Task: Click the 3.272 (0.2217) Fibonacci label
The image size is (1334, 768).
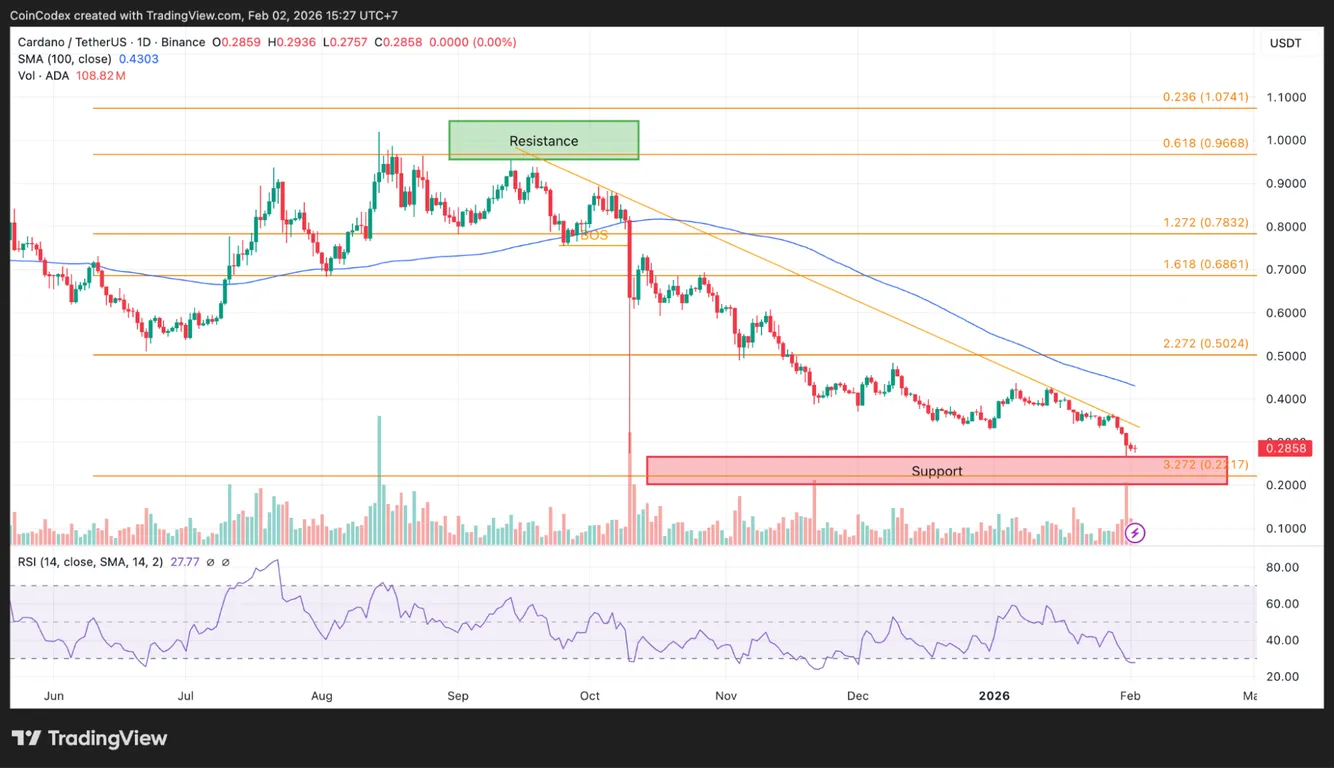Action: pos(1205,464)
